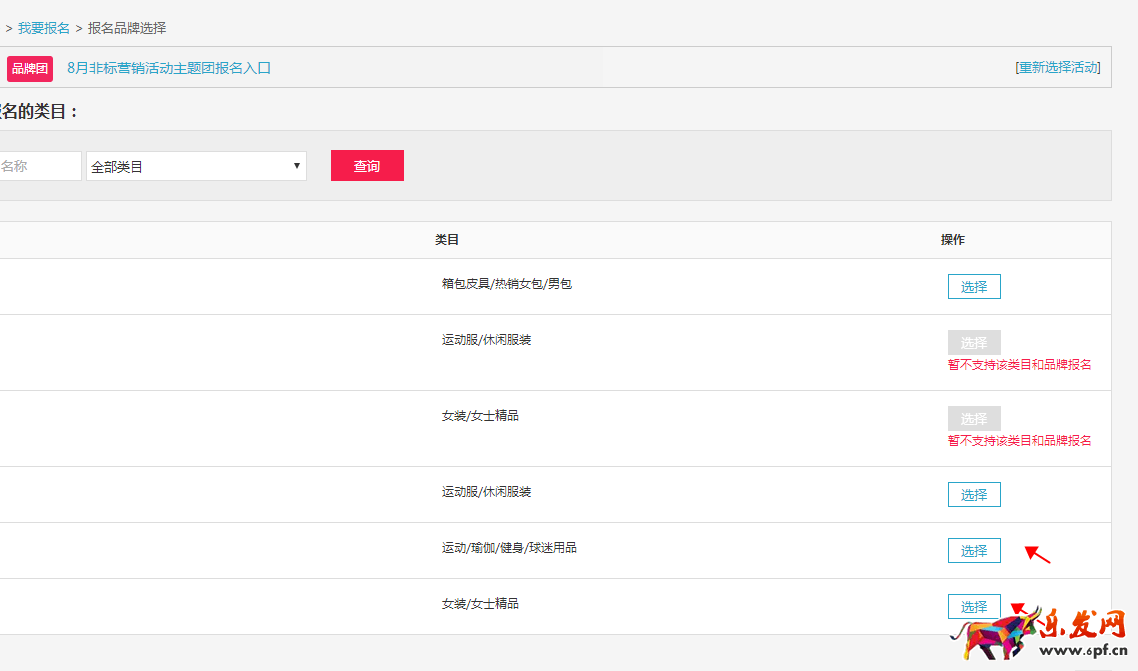The height and width of the screenshot is (671, 1138).
Task: Click the greyed-out 选择 in the first 运动服/休闲服装 row
Action: [x=974, y=343]
